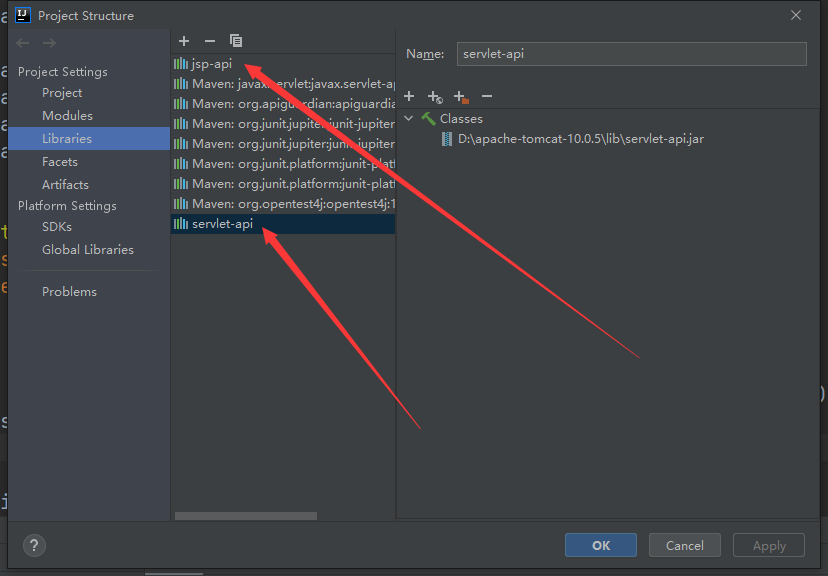Go forward with the right arrow icon

point(49,43)
